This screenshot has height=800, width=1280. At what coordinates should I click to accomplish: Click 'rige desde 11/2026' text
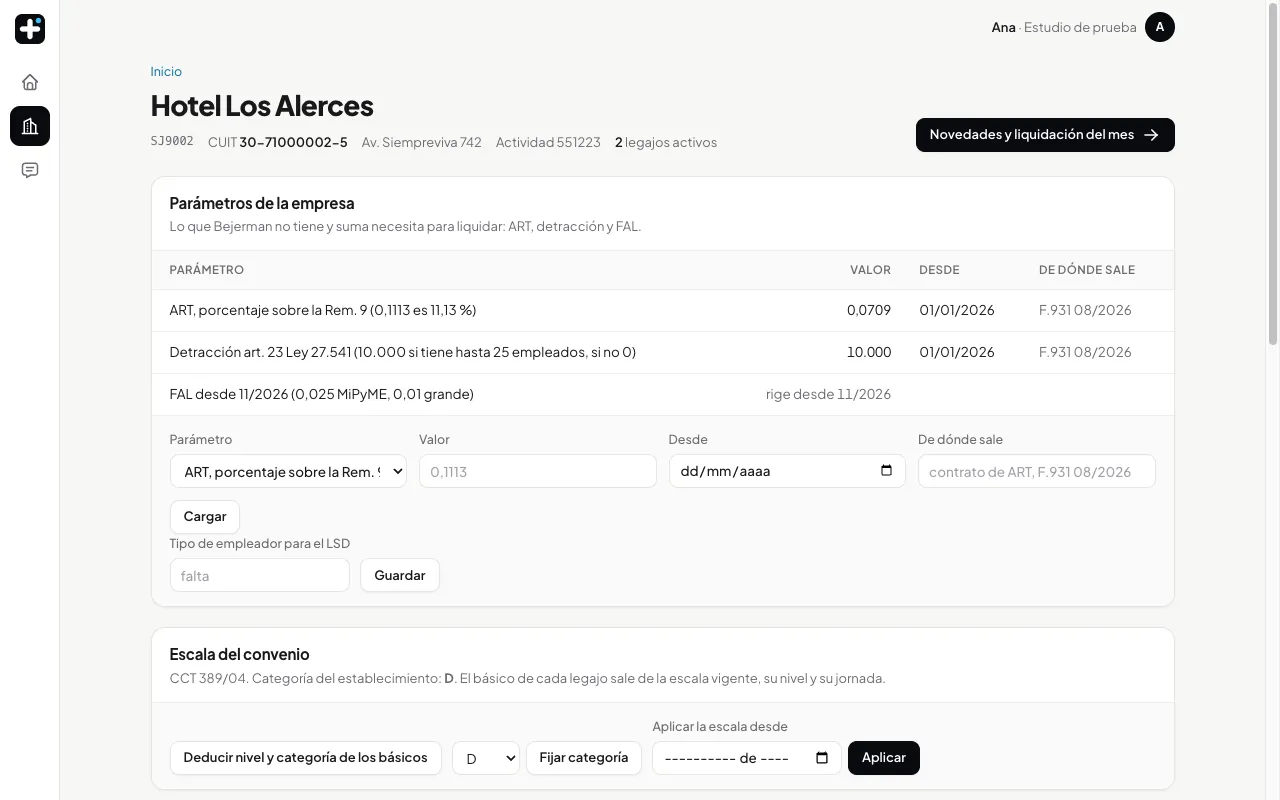point(828,394)
